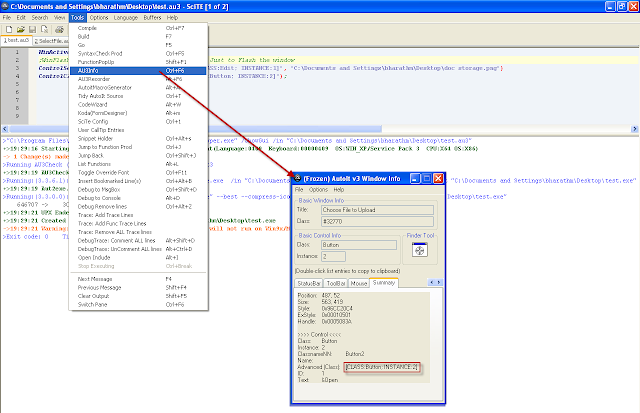Choose Go from the Tools menu
The width and height of the screenshot is (640, 413).
pos(138,45)
